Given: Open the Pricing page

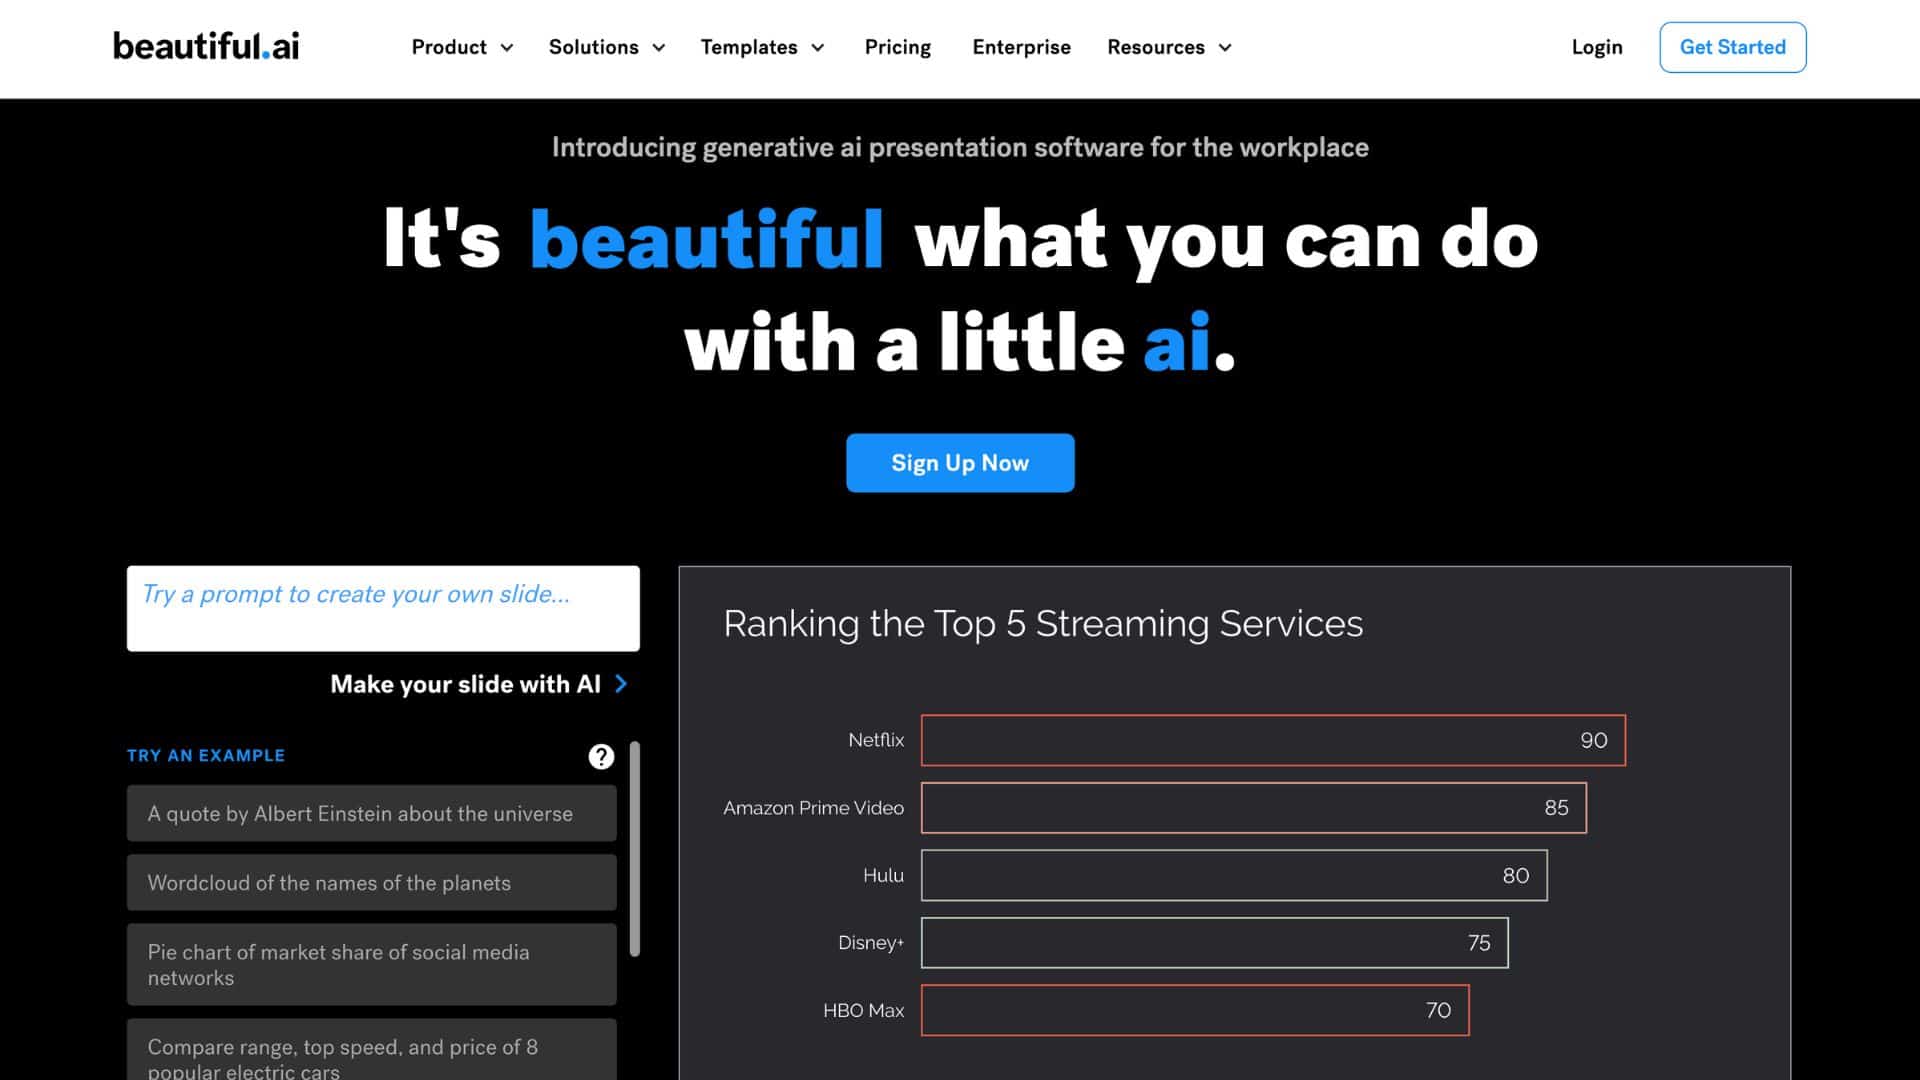Looking at the screenshot, I should 897,47.
